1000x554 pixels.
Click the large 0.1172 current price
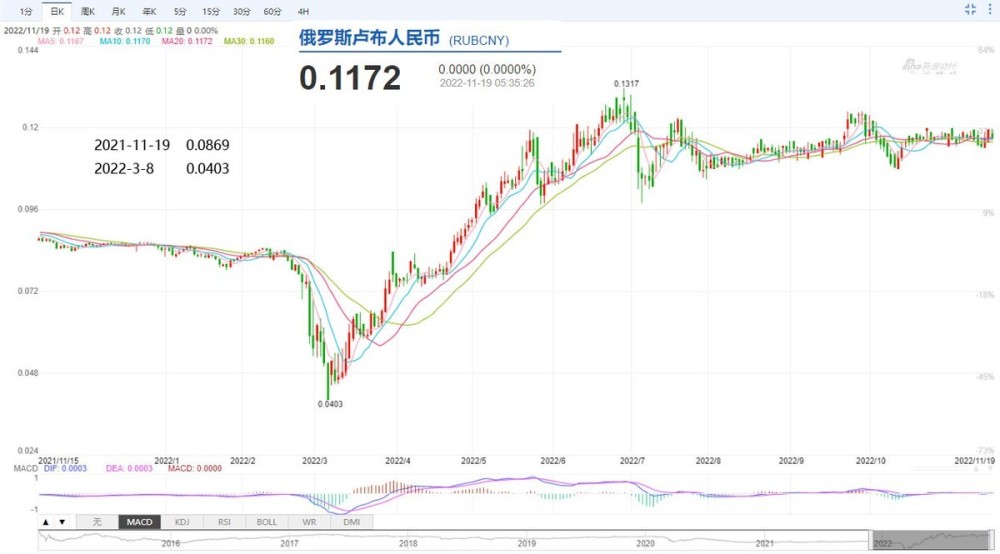[350, 78]
